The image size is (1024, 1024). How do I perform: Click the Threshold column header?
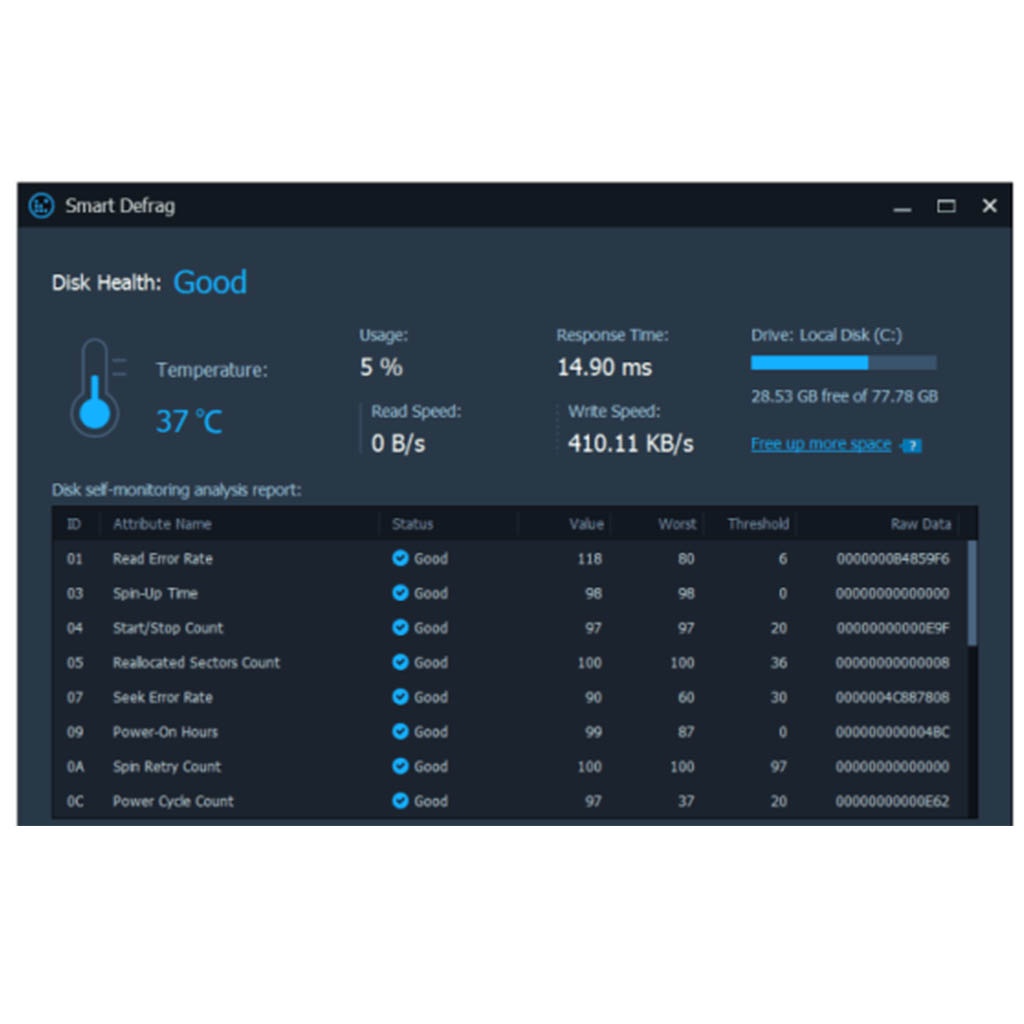pyautogui.click(x=758, y=524)
